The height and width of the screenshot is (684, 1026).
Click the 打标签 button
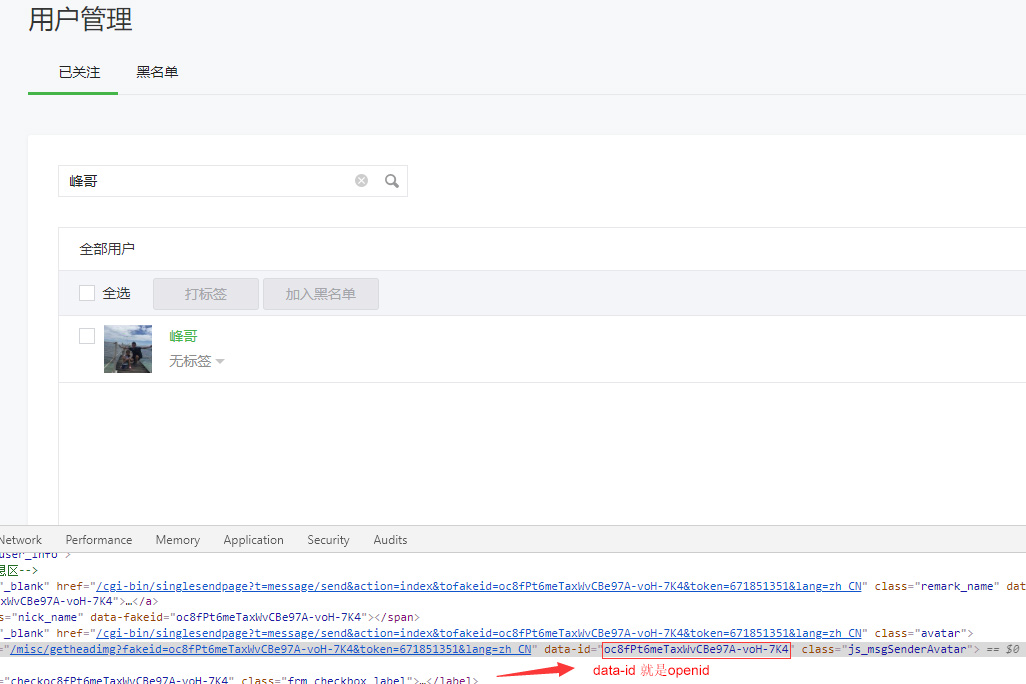click(x=206, y=294)
